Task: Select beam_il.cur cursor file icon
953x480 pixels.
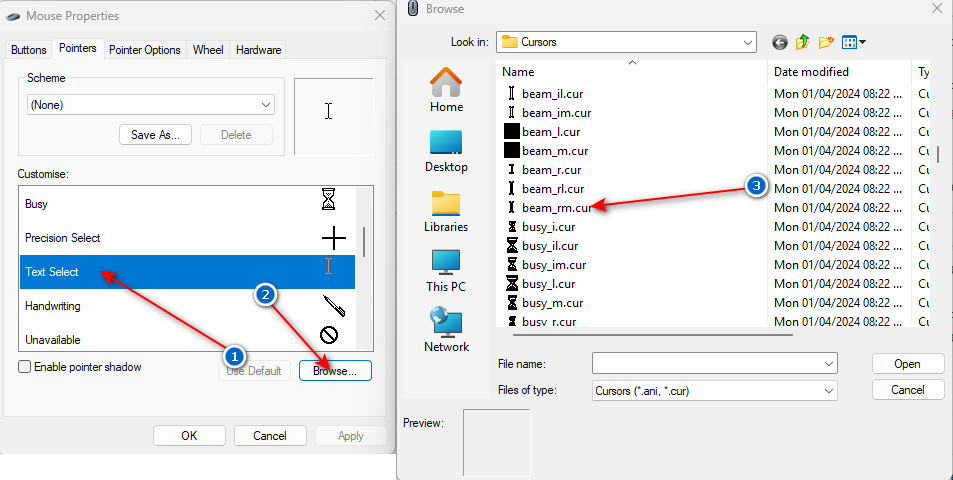Action: 512,94
